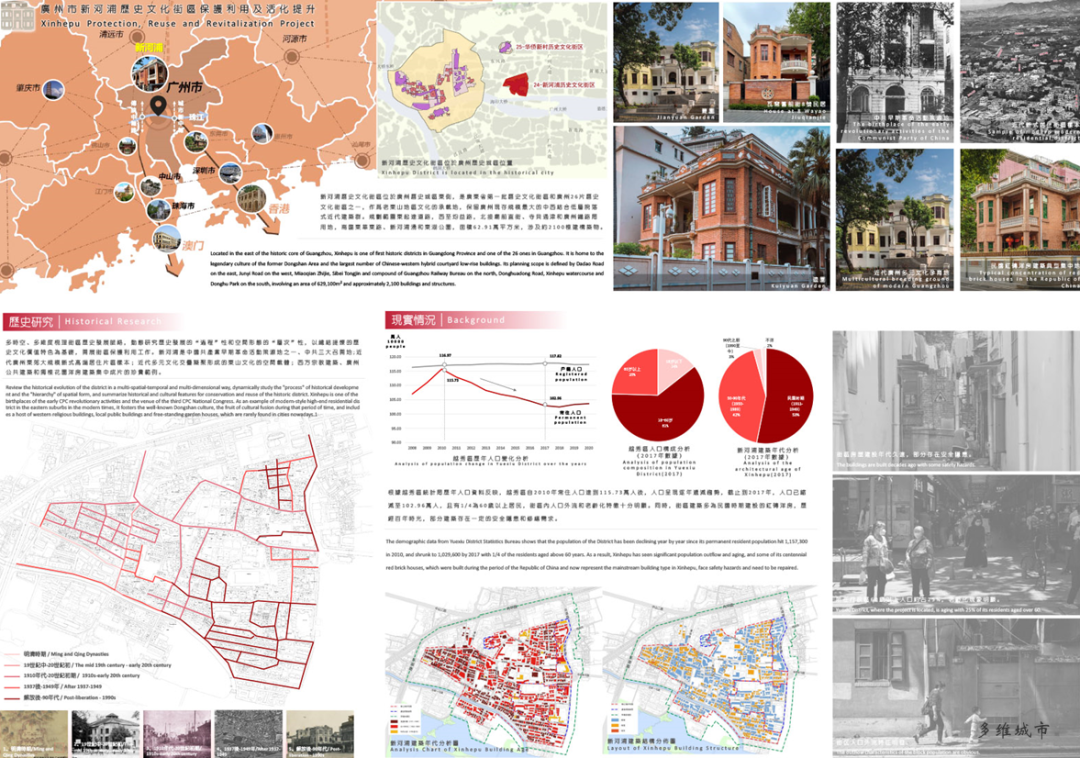Click the orange 香港 label
The height and width of the screenshot is (758, 1080).
(279, 208)
